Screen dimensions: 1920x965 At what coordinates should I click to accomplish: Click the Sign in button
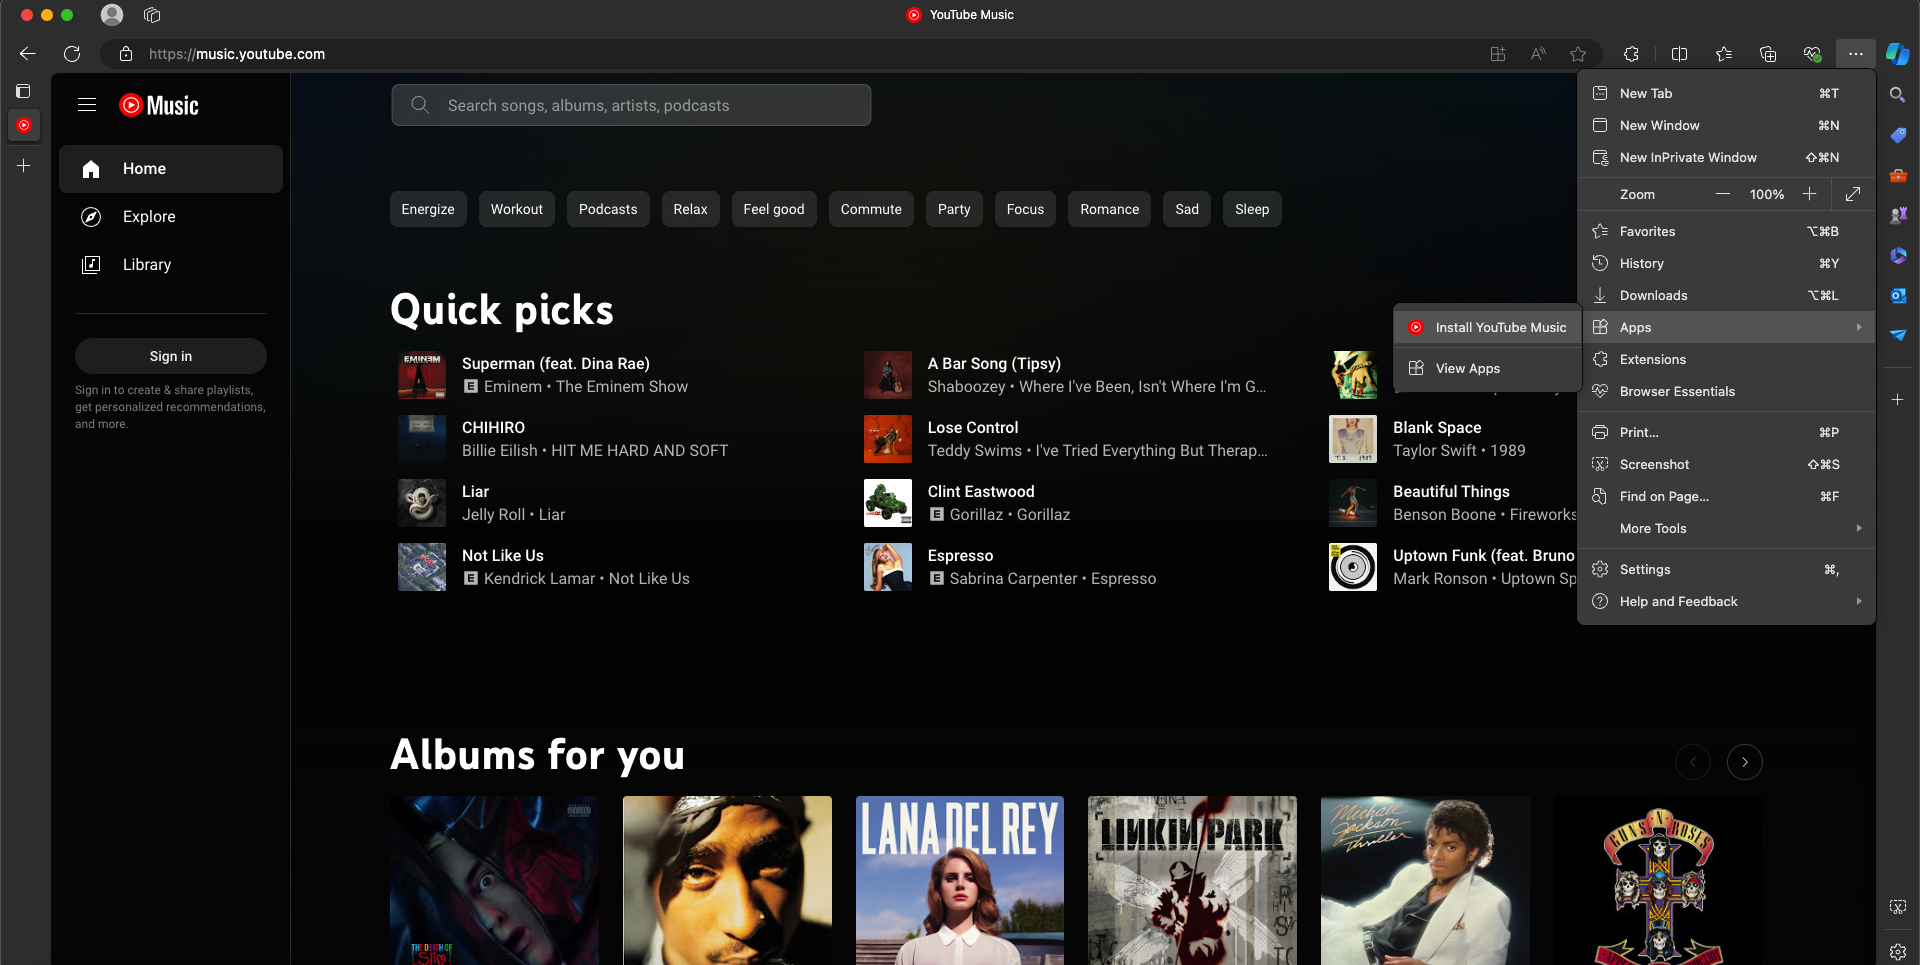(171, 356)
